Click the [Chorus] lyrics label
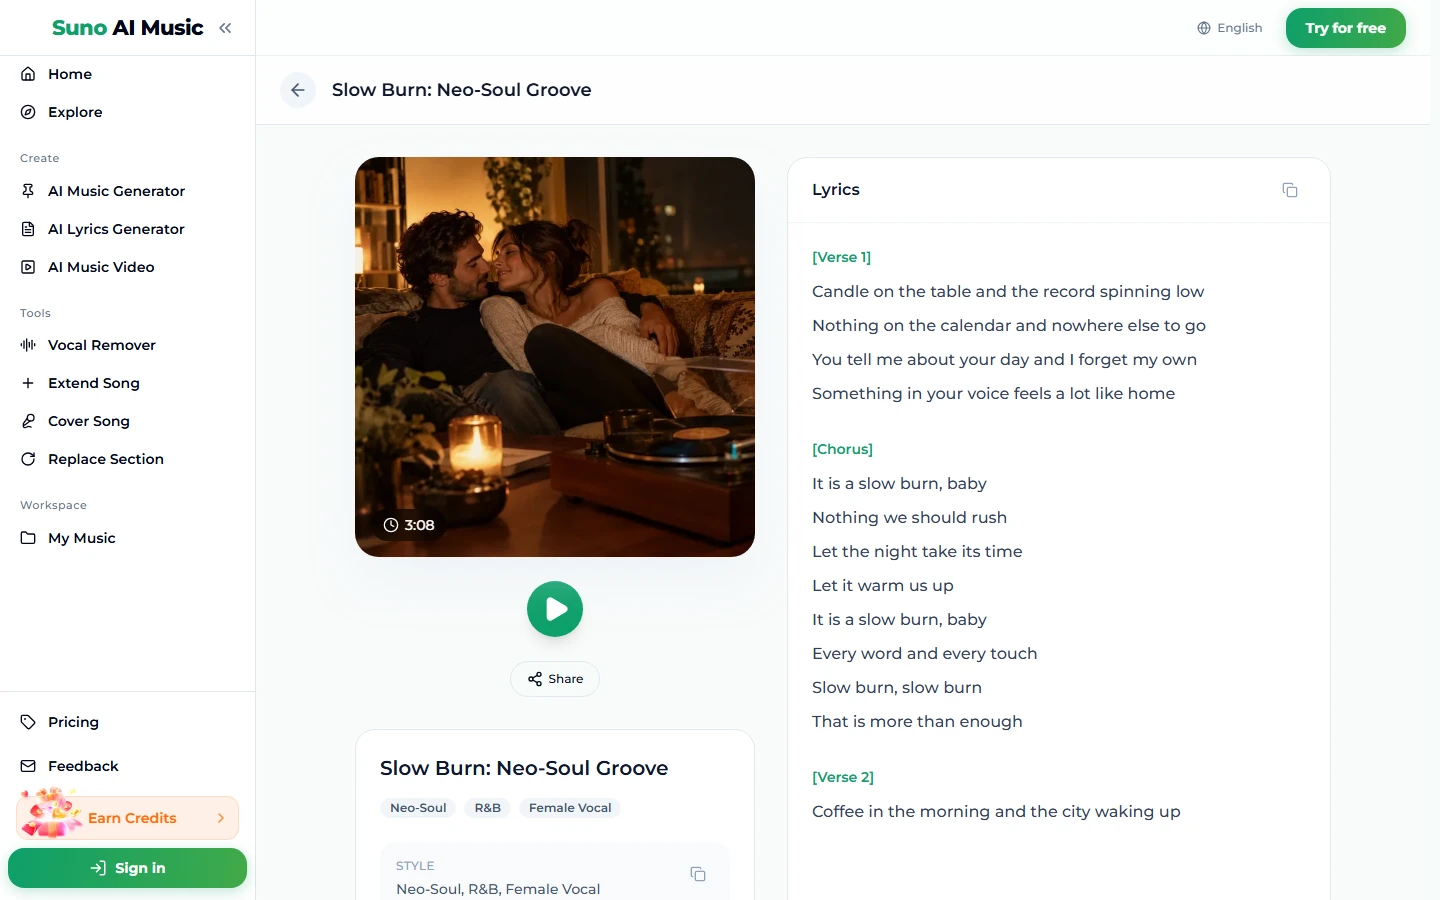The height and width of the screenshot is (900, 1440). (842, 449)
